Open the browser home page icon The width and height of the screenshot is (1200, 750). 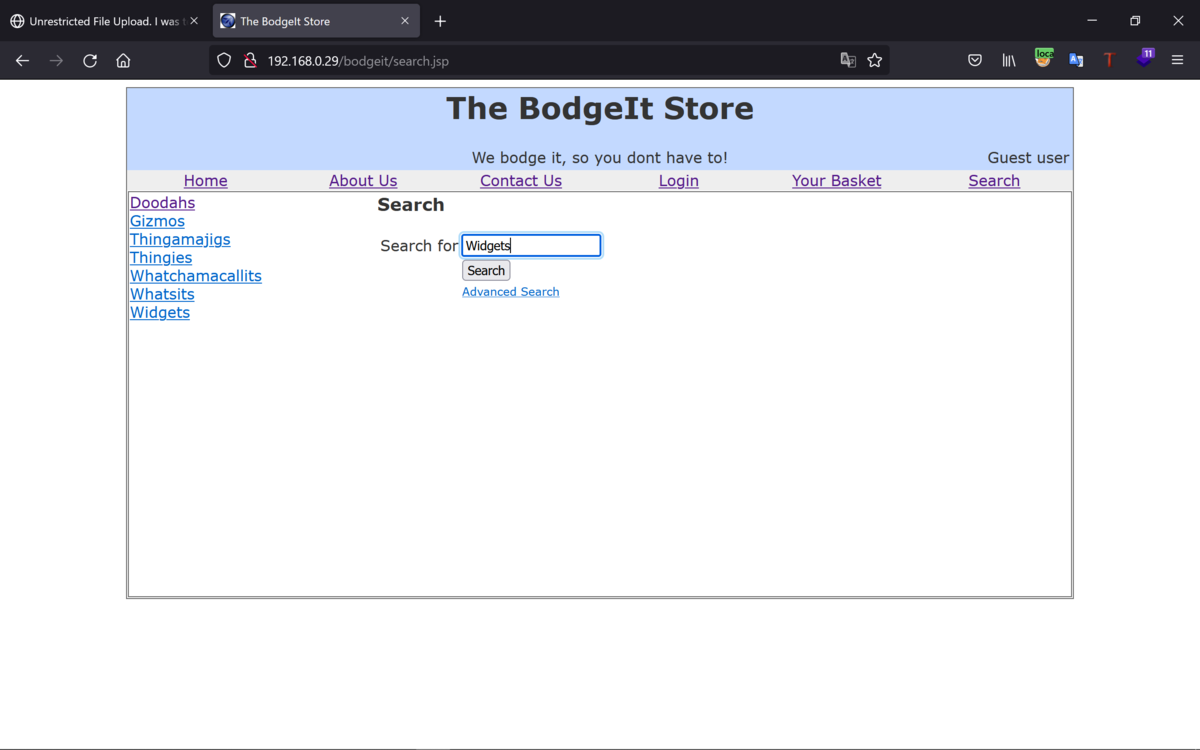tap(123, 61)
